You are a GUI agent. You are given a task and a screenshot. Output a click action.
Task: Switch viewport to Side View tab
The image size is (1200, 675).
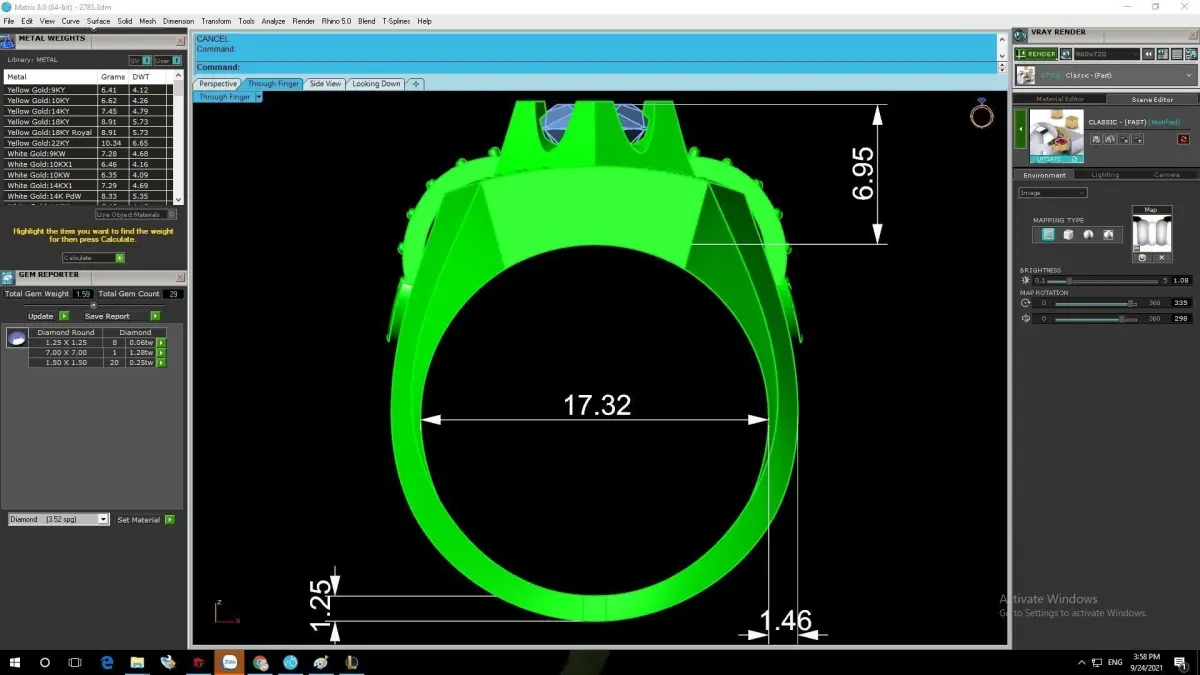click(x=325, y=84)
